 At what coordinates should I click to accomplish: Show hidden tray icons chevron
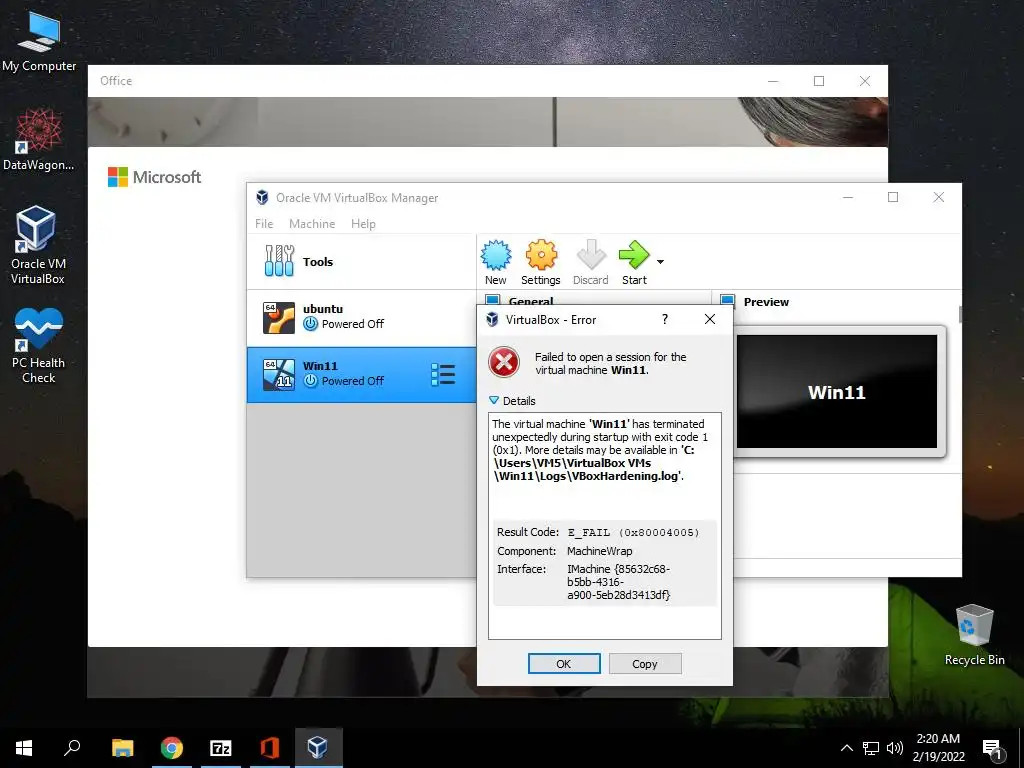(846, 748)
